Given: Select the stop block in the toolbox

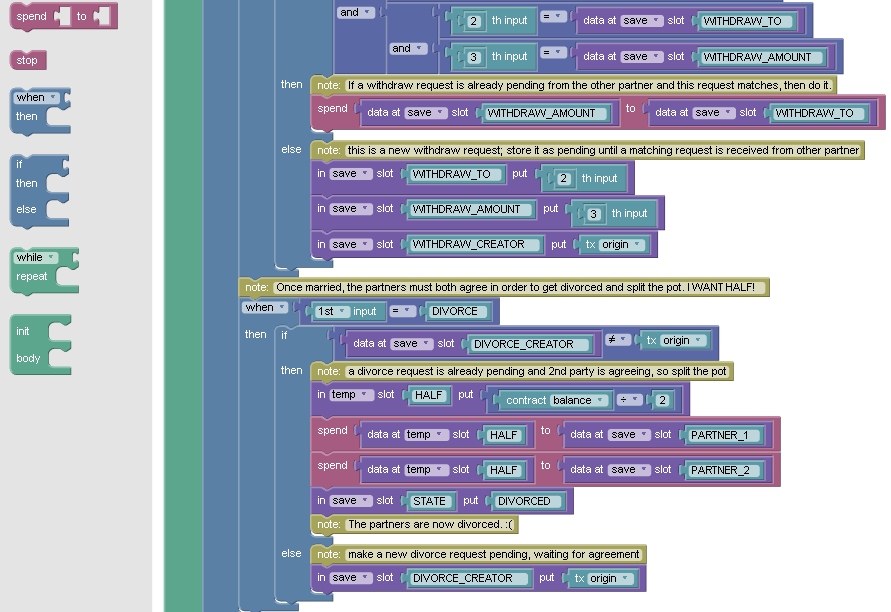Looking at the screenshot, I should click(27, 60).
